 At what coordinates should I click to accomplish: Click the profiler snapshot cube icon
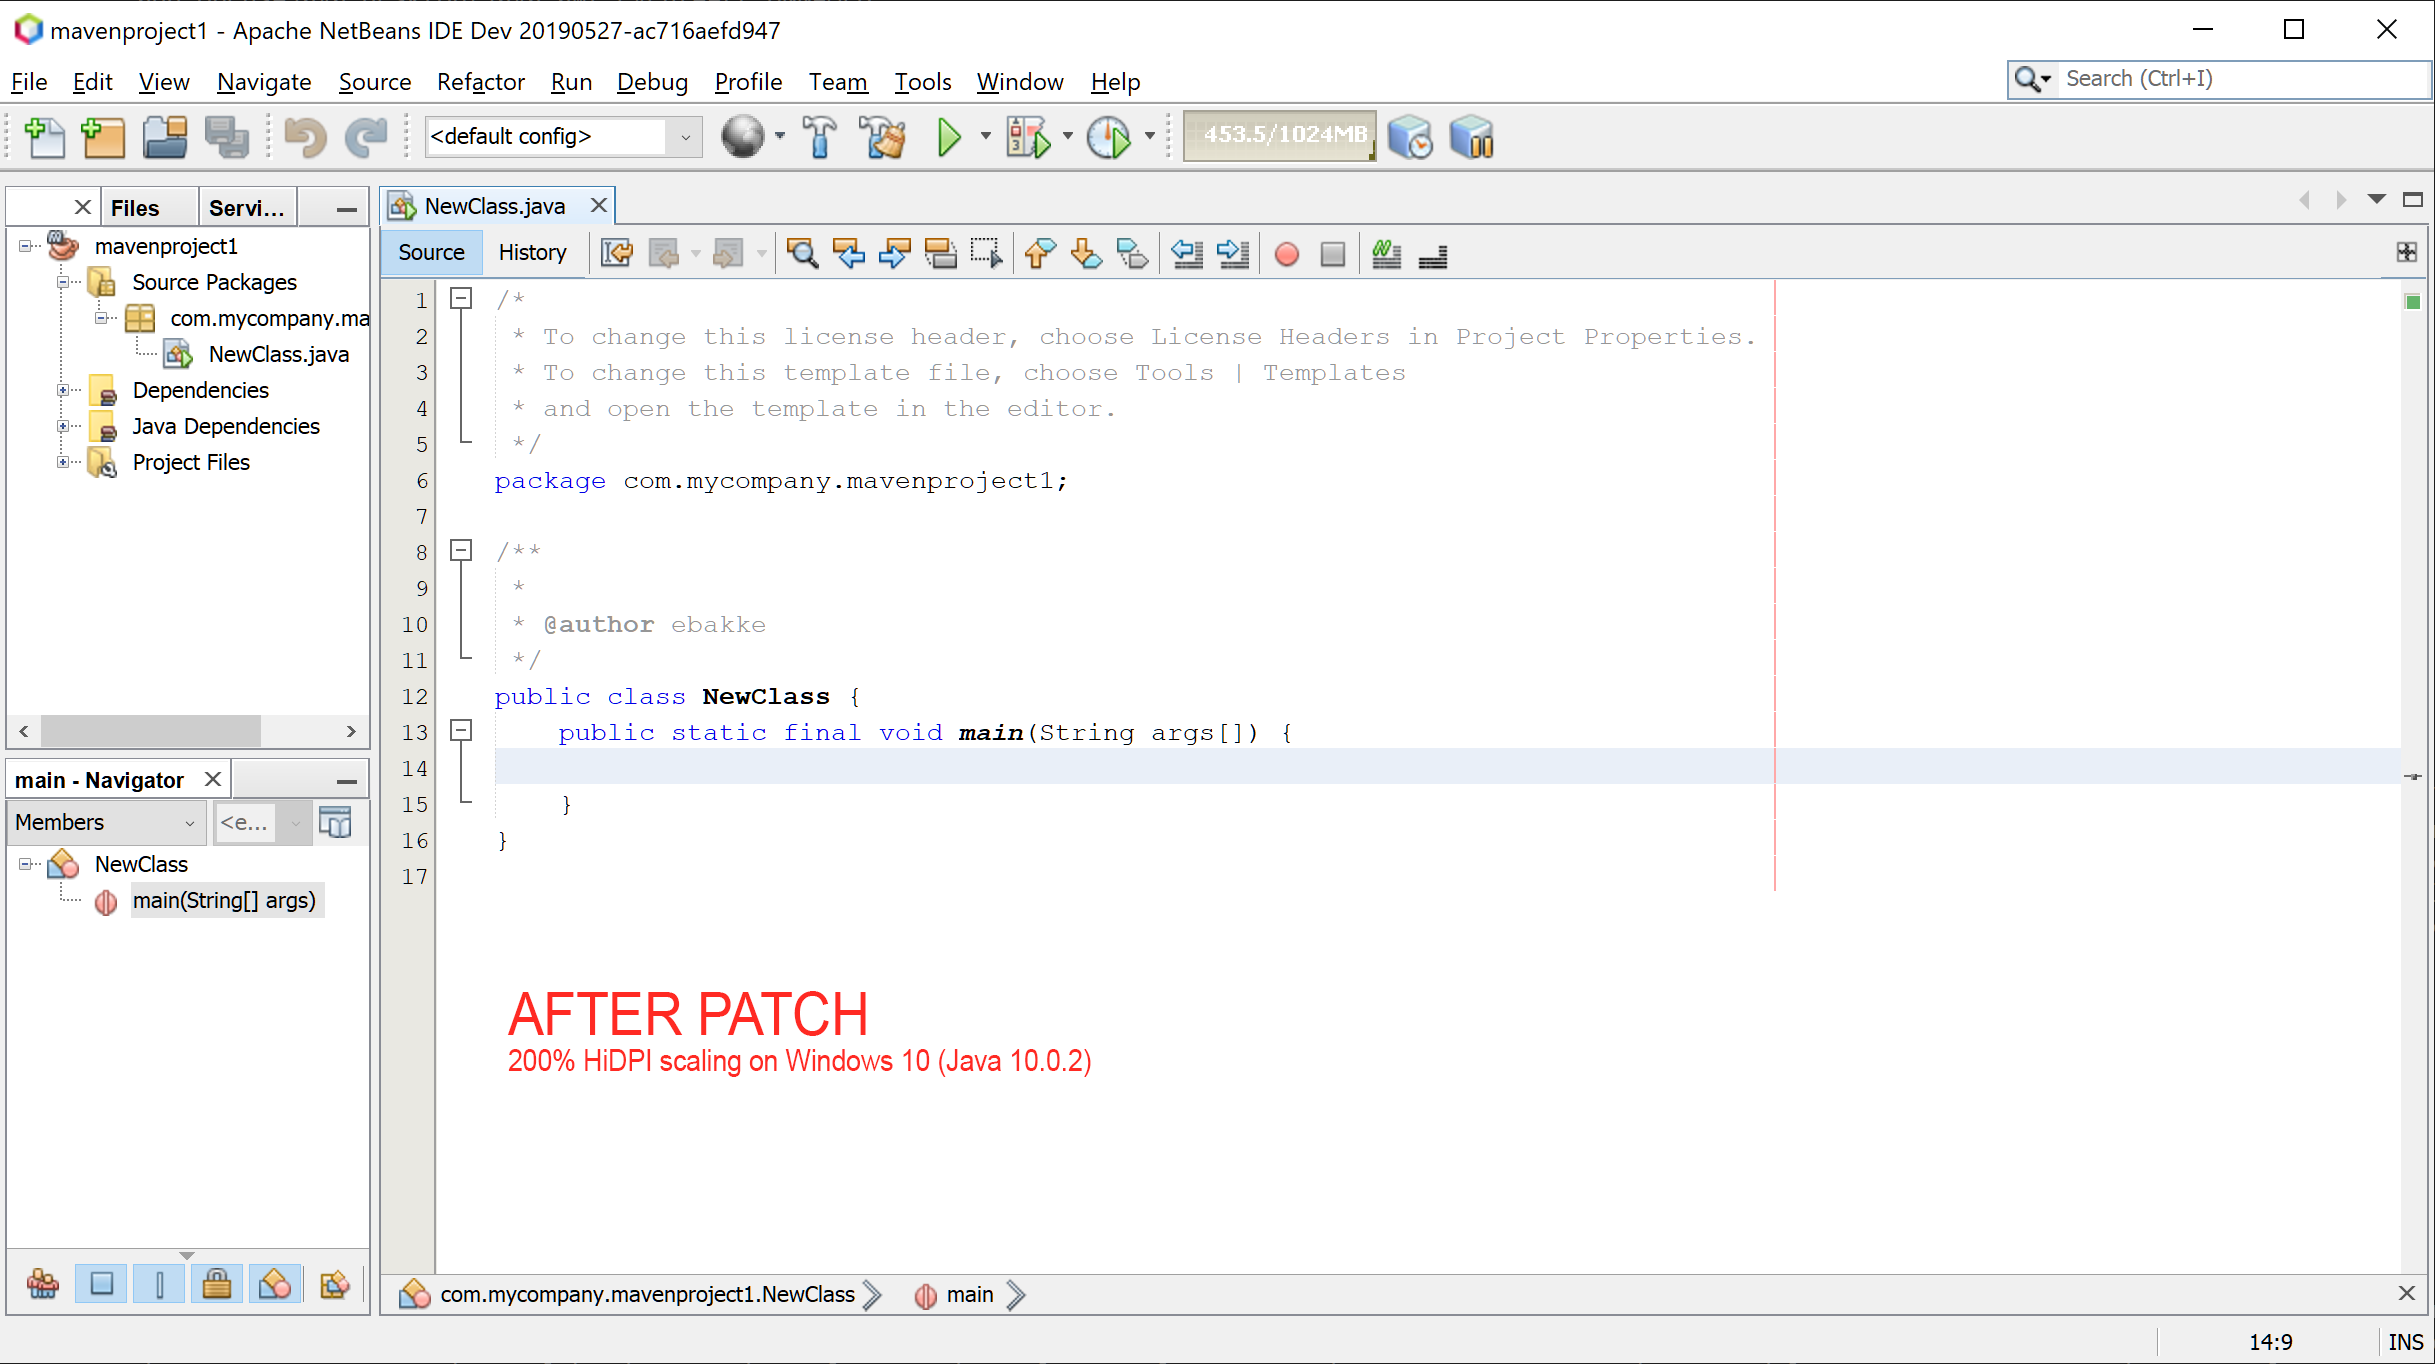1410,137
